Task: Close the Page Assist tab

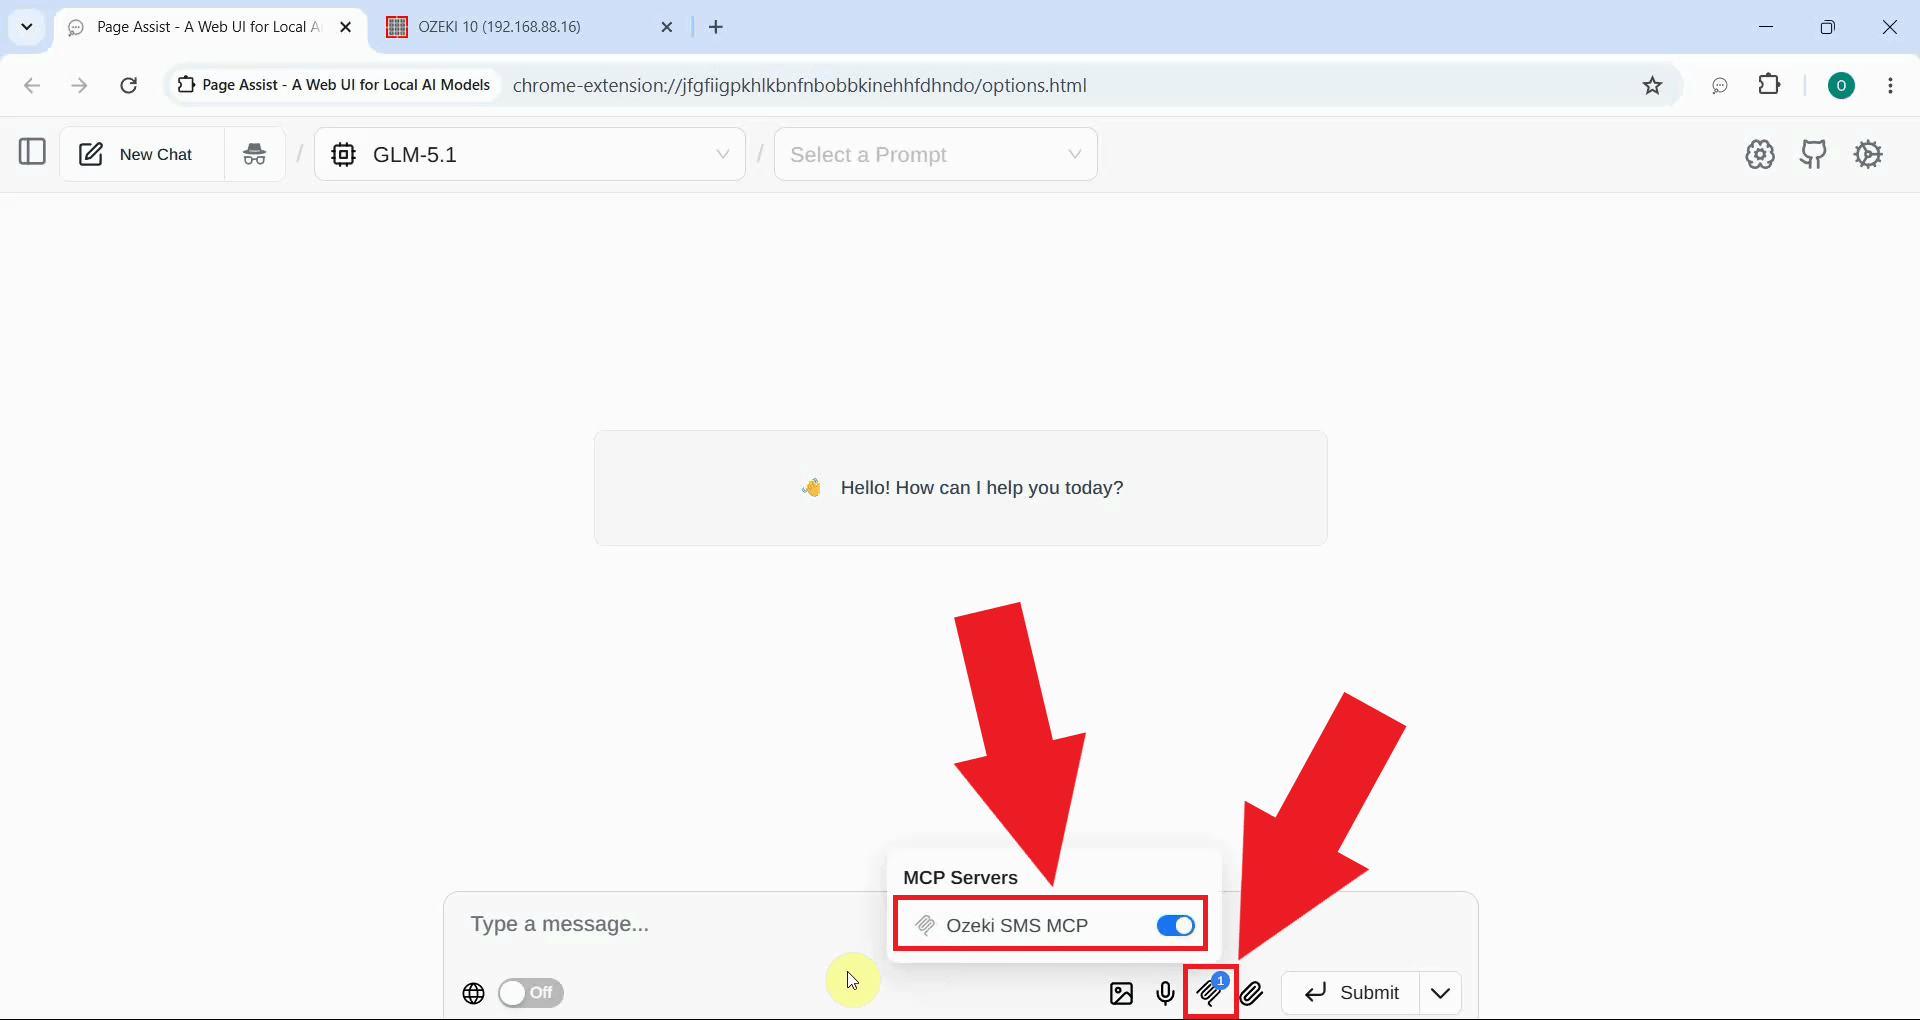Action: click(345, 27)
